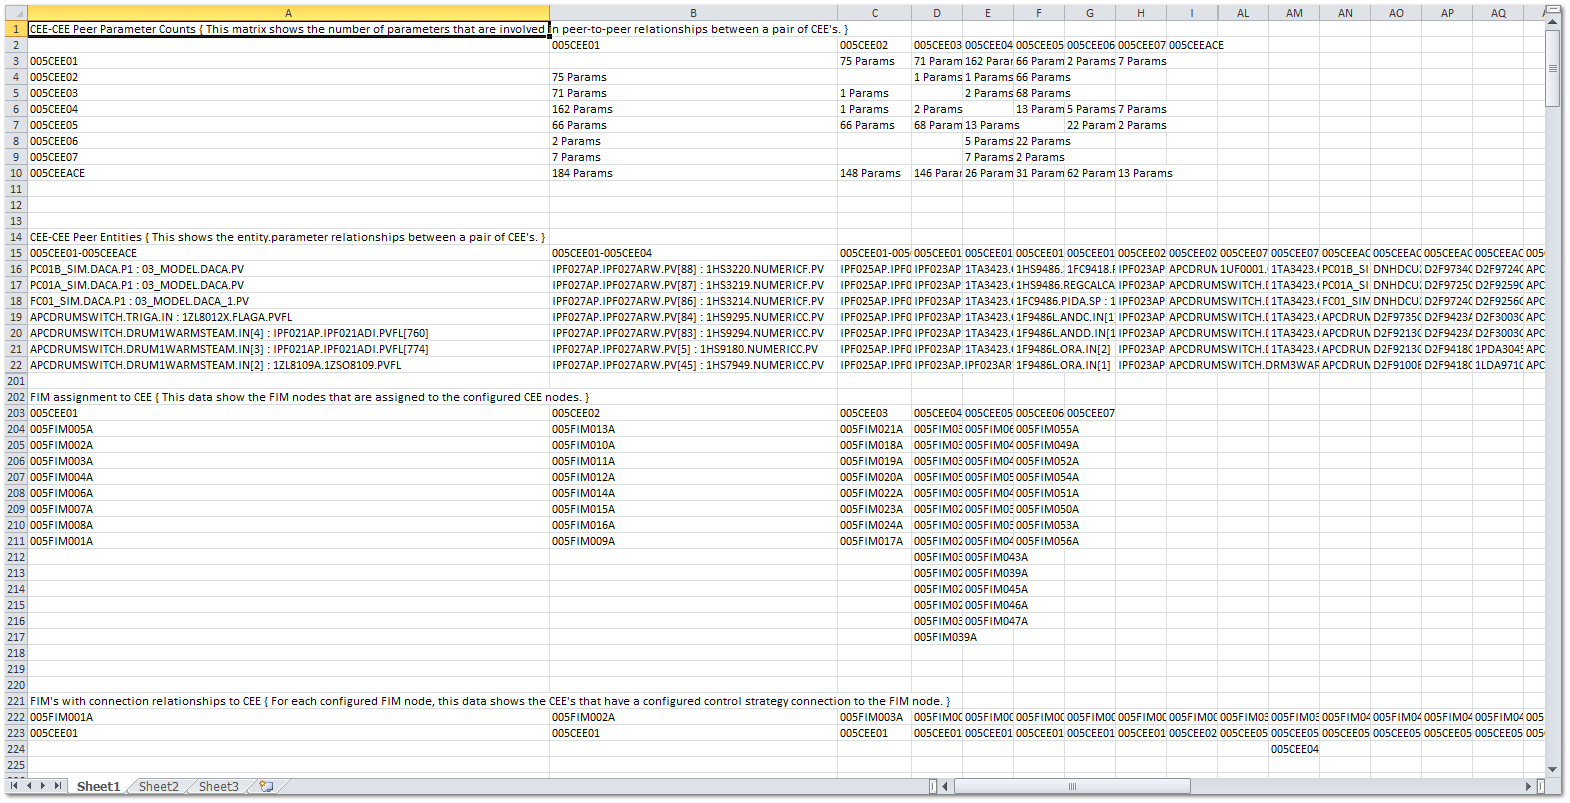Select column AM header

click(1294, 13)
